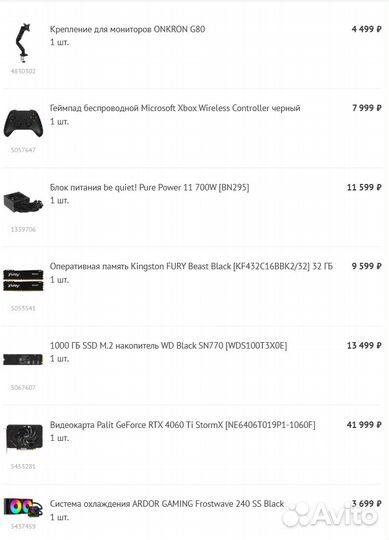Click the product code under the SSD image
The width and height of the screenshot is (389, 540).
23,387
